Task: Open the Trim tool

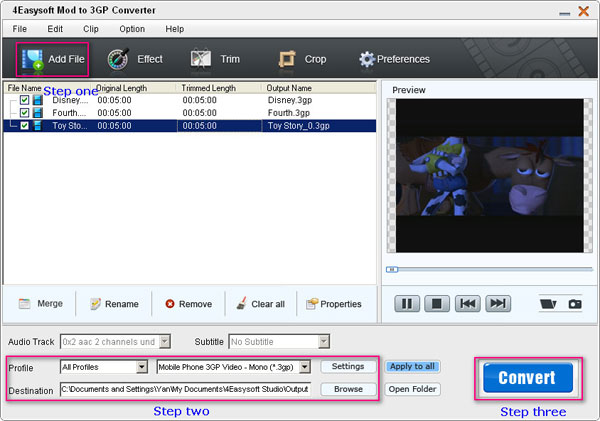Action: point(215,59)
